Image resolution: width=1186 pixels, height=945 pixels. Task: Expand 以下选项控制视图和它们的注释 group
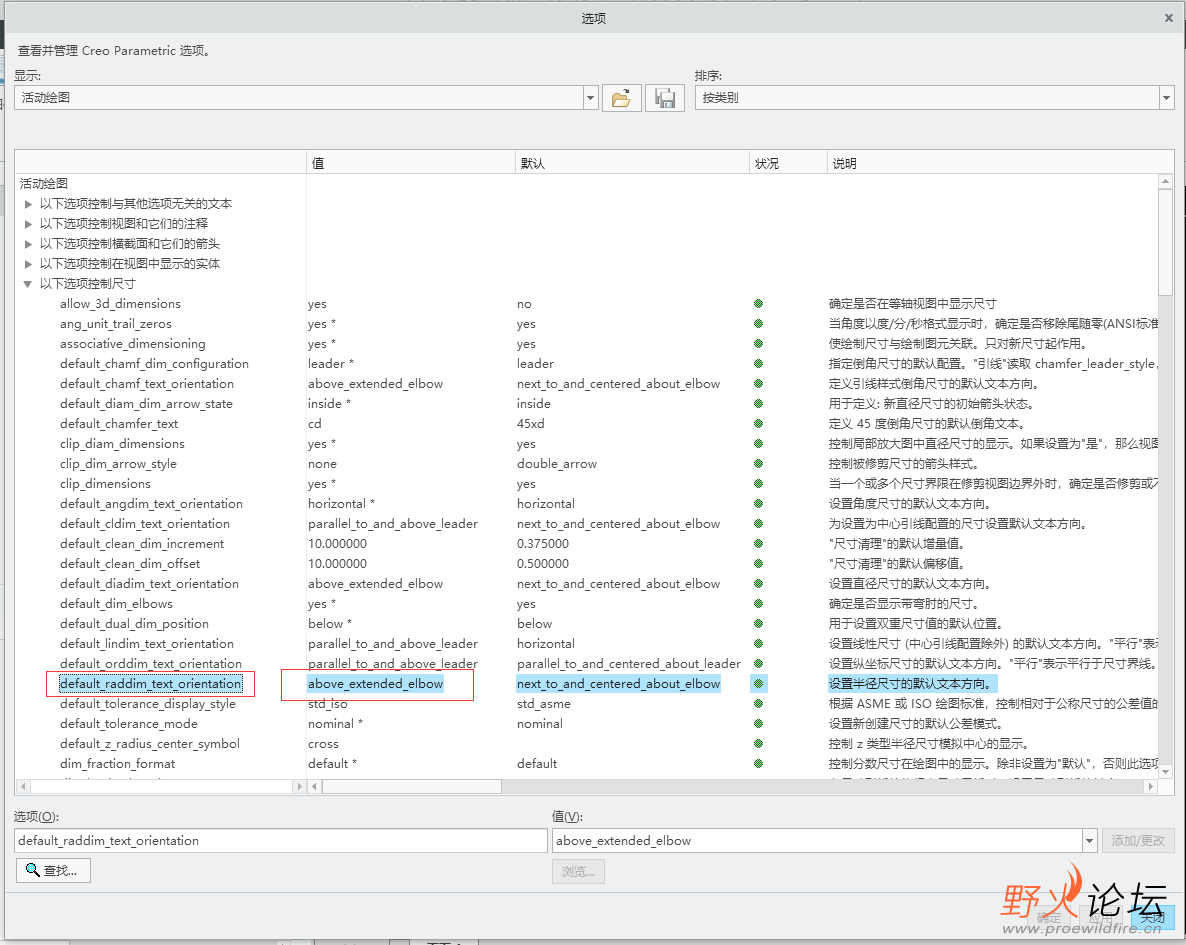point(28,224)
